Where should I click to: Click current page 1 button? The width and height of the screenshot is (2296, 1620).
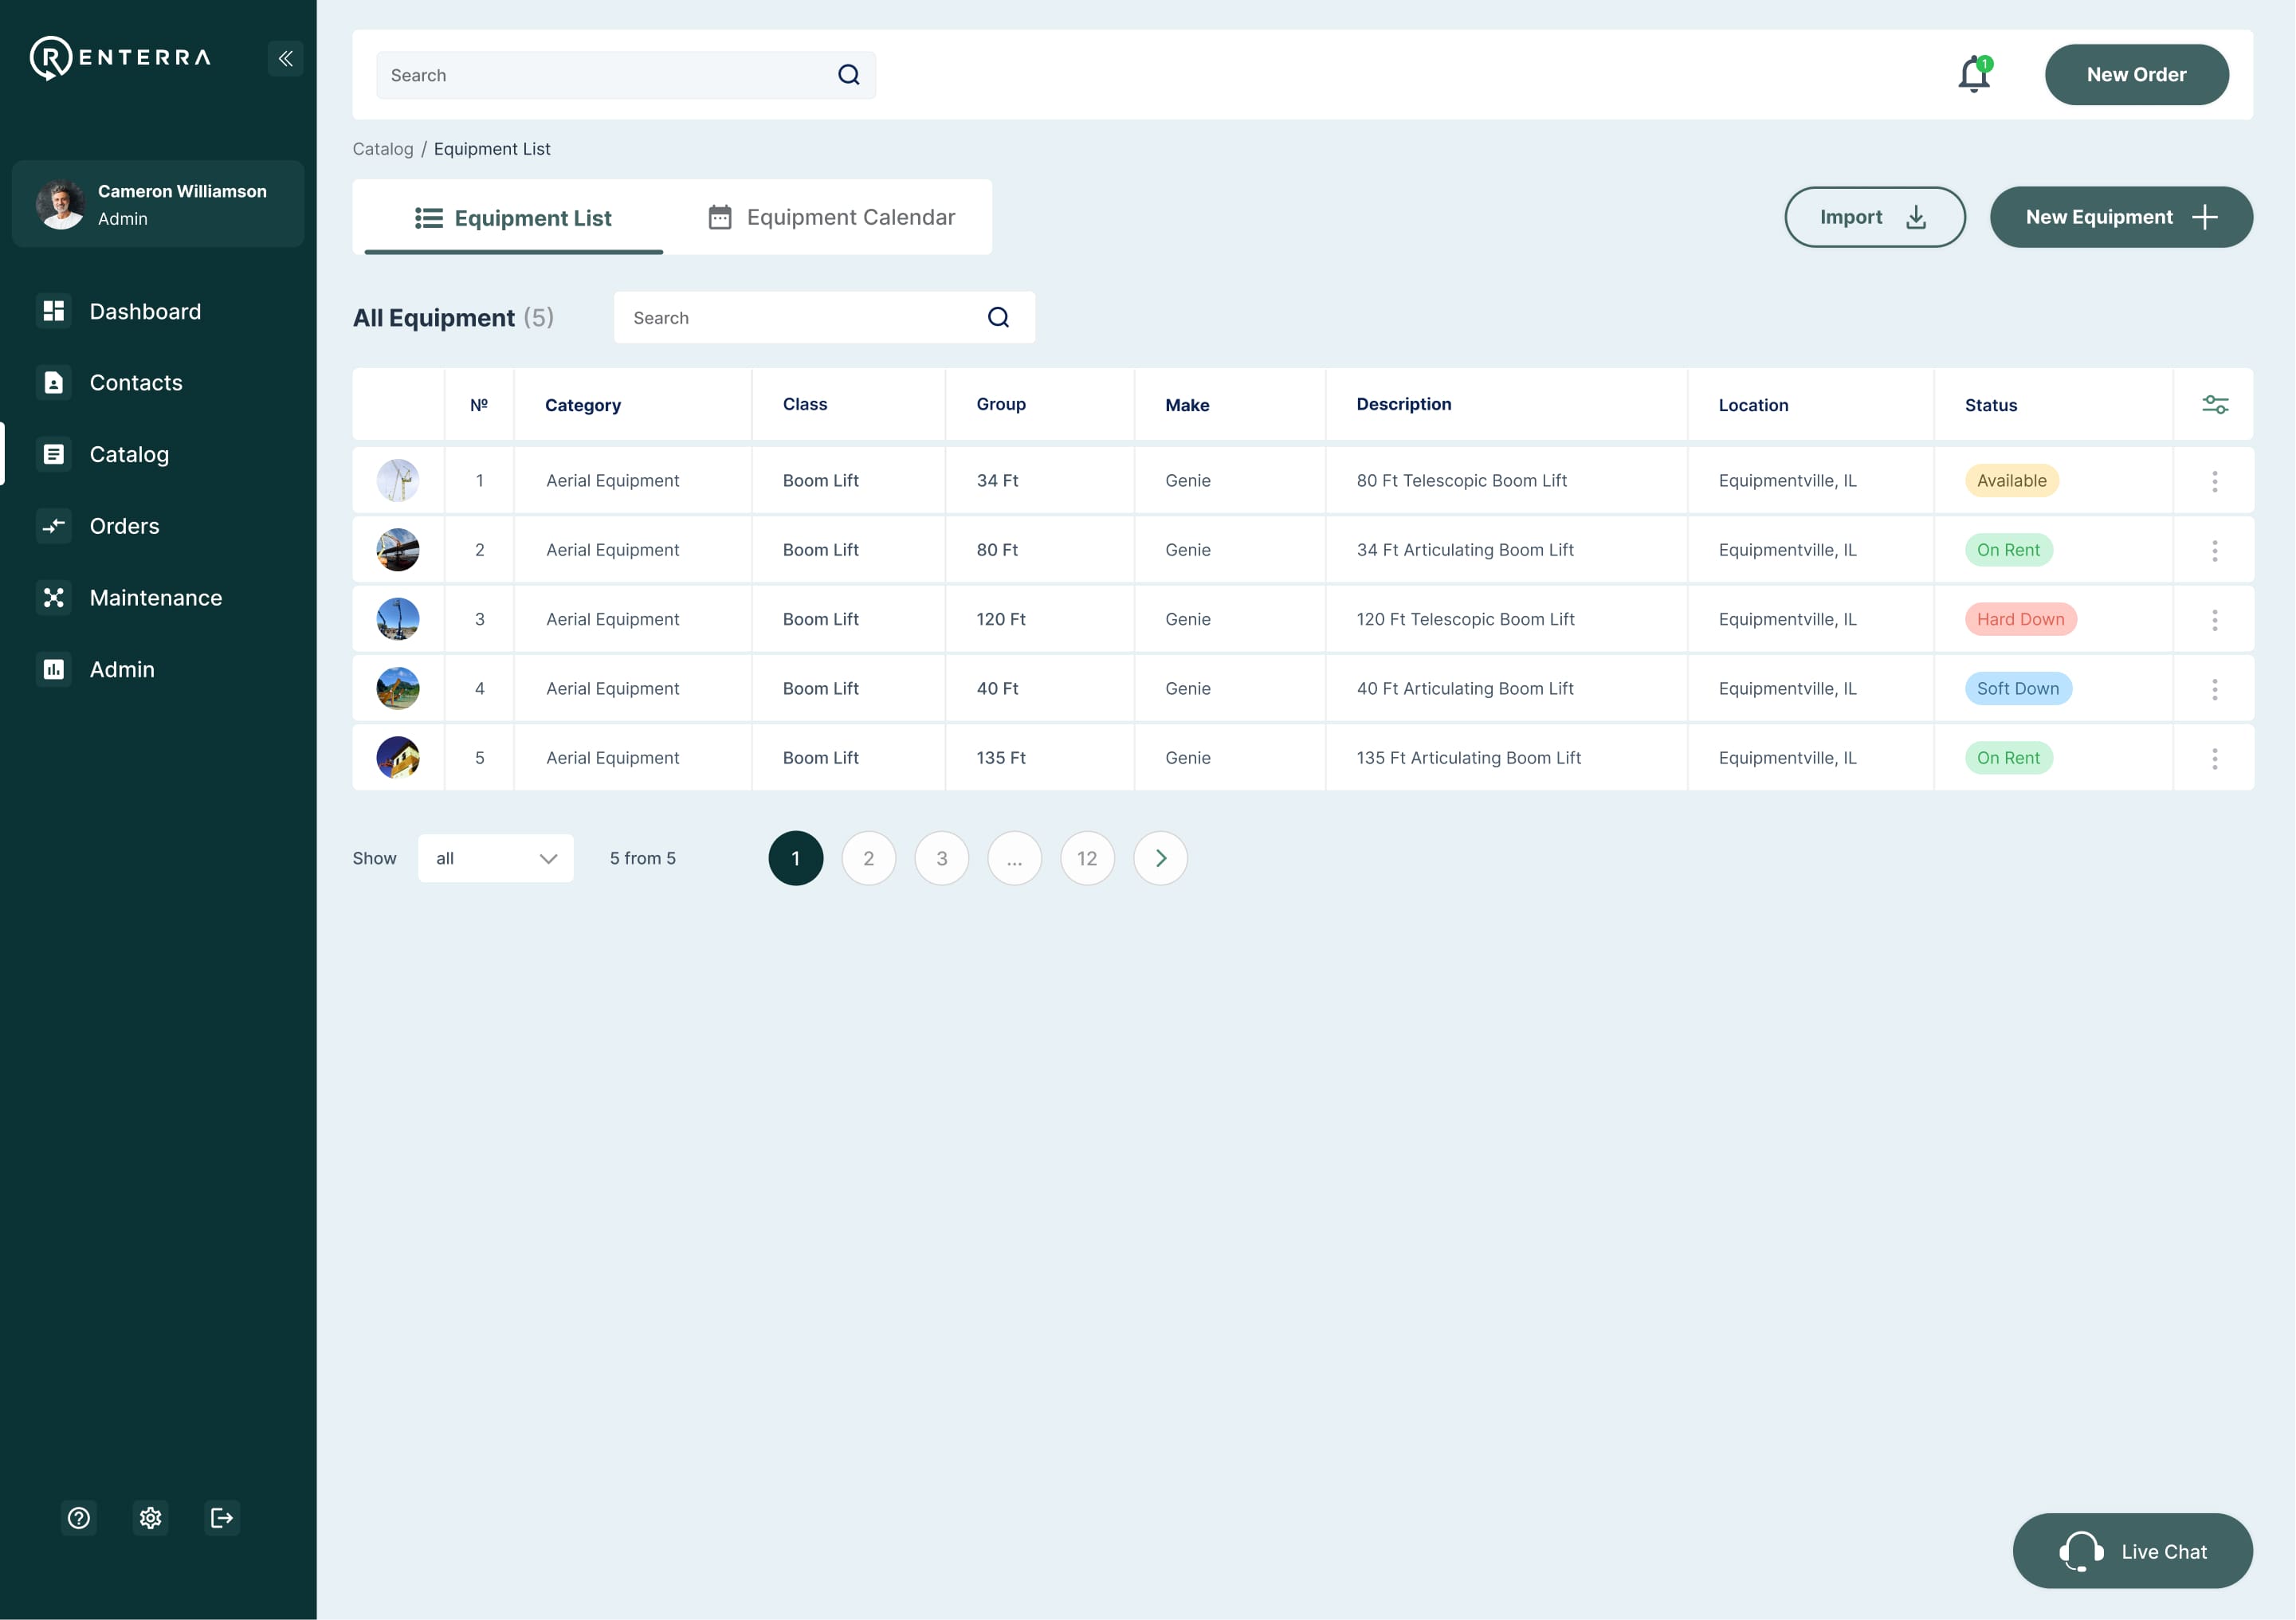tap(795, 858)
